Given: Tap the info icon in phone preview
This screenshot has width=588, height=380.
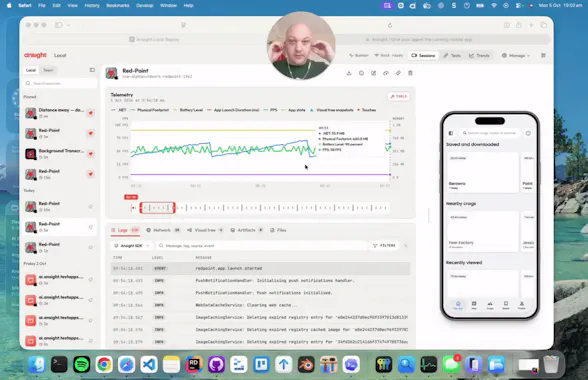Looking at the screenshot, I should [528, 133].
